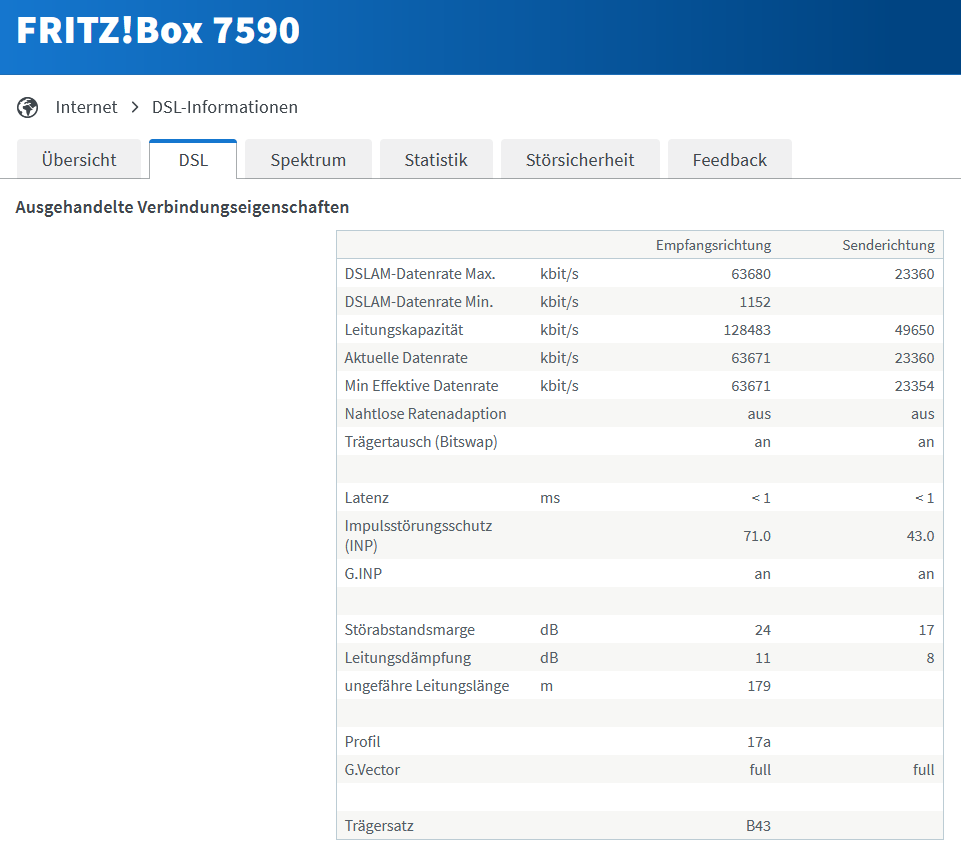Click the Störabstandsmarge value 17
The image size is (961, 849).
927,630
